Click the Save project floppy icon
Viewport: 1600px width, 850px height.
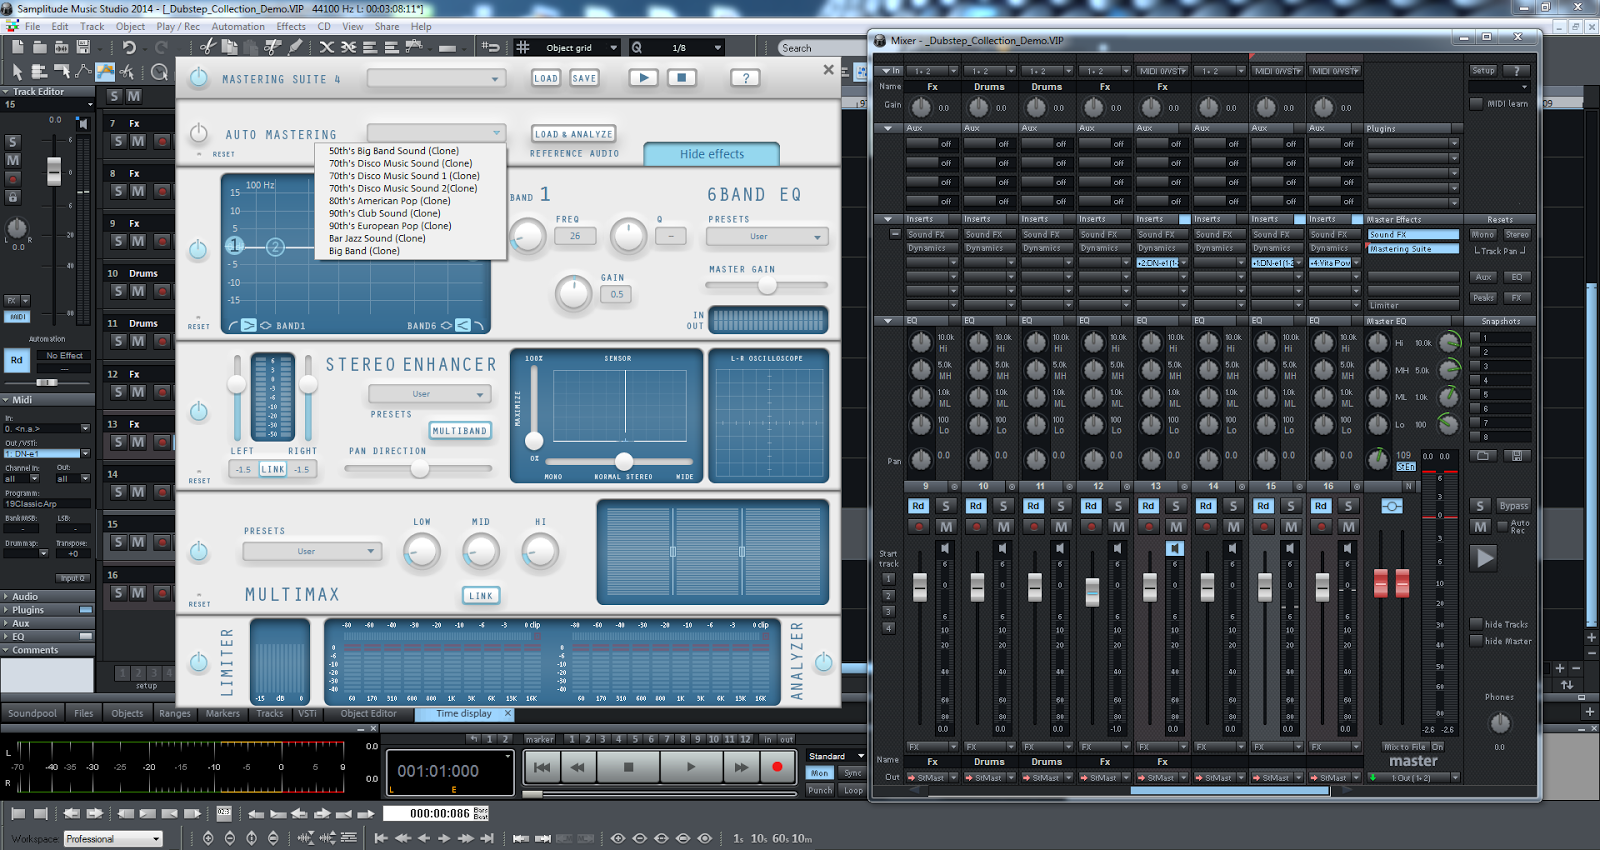pos(83,47)
